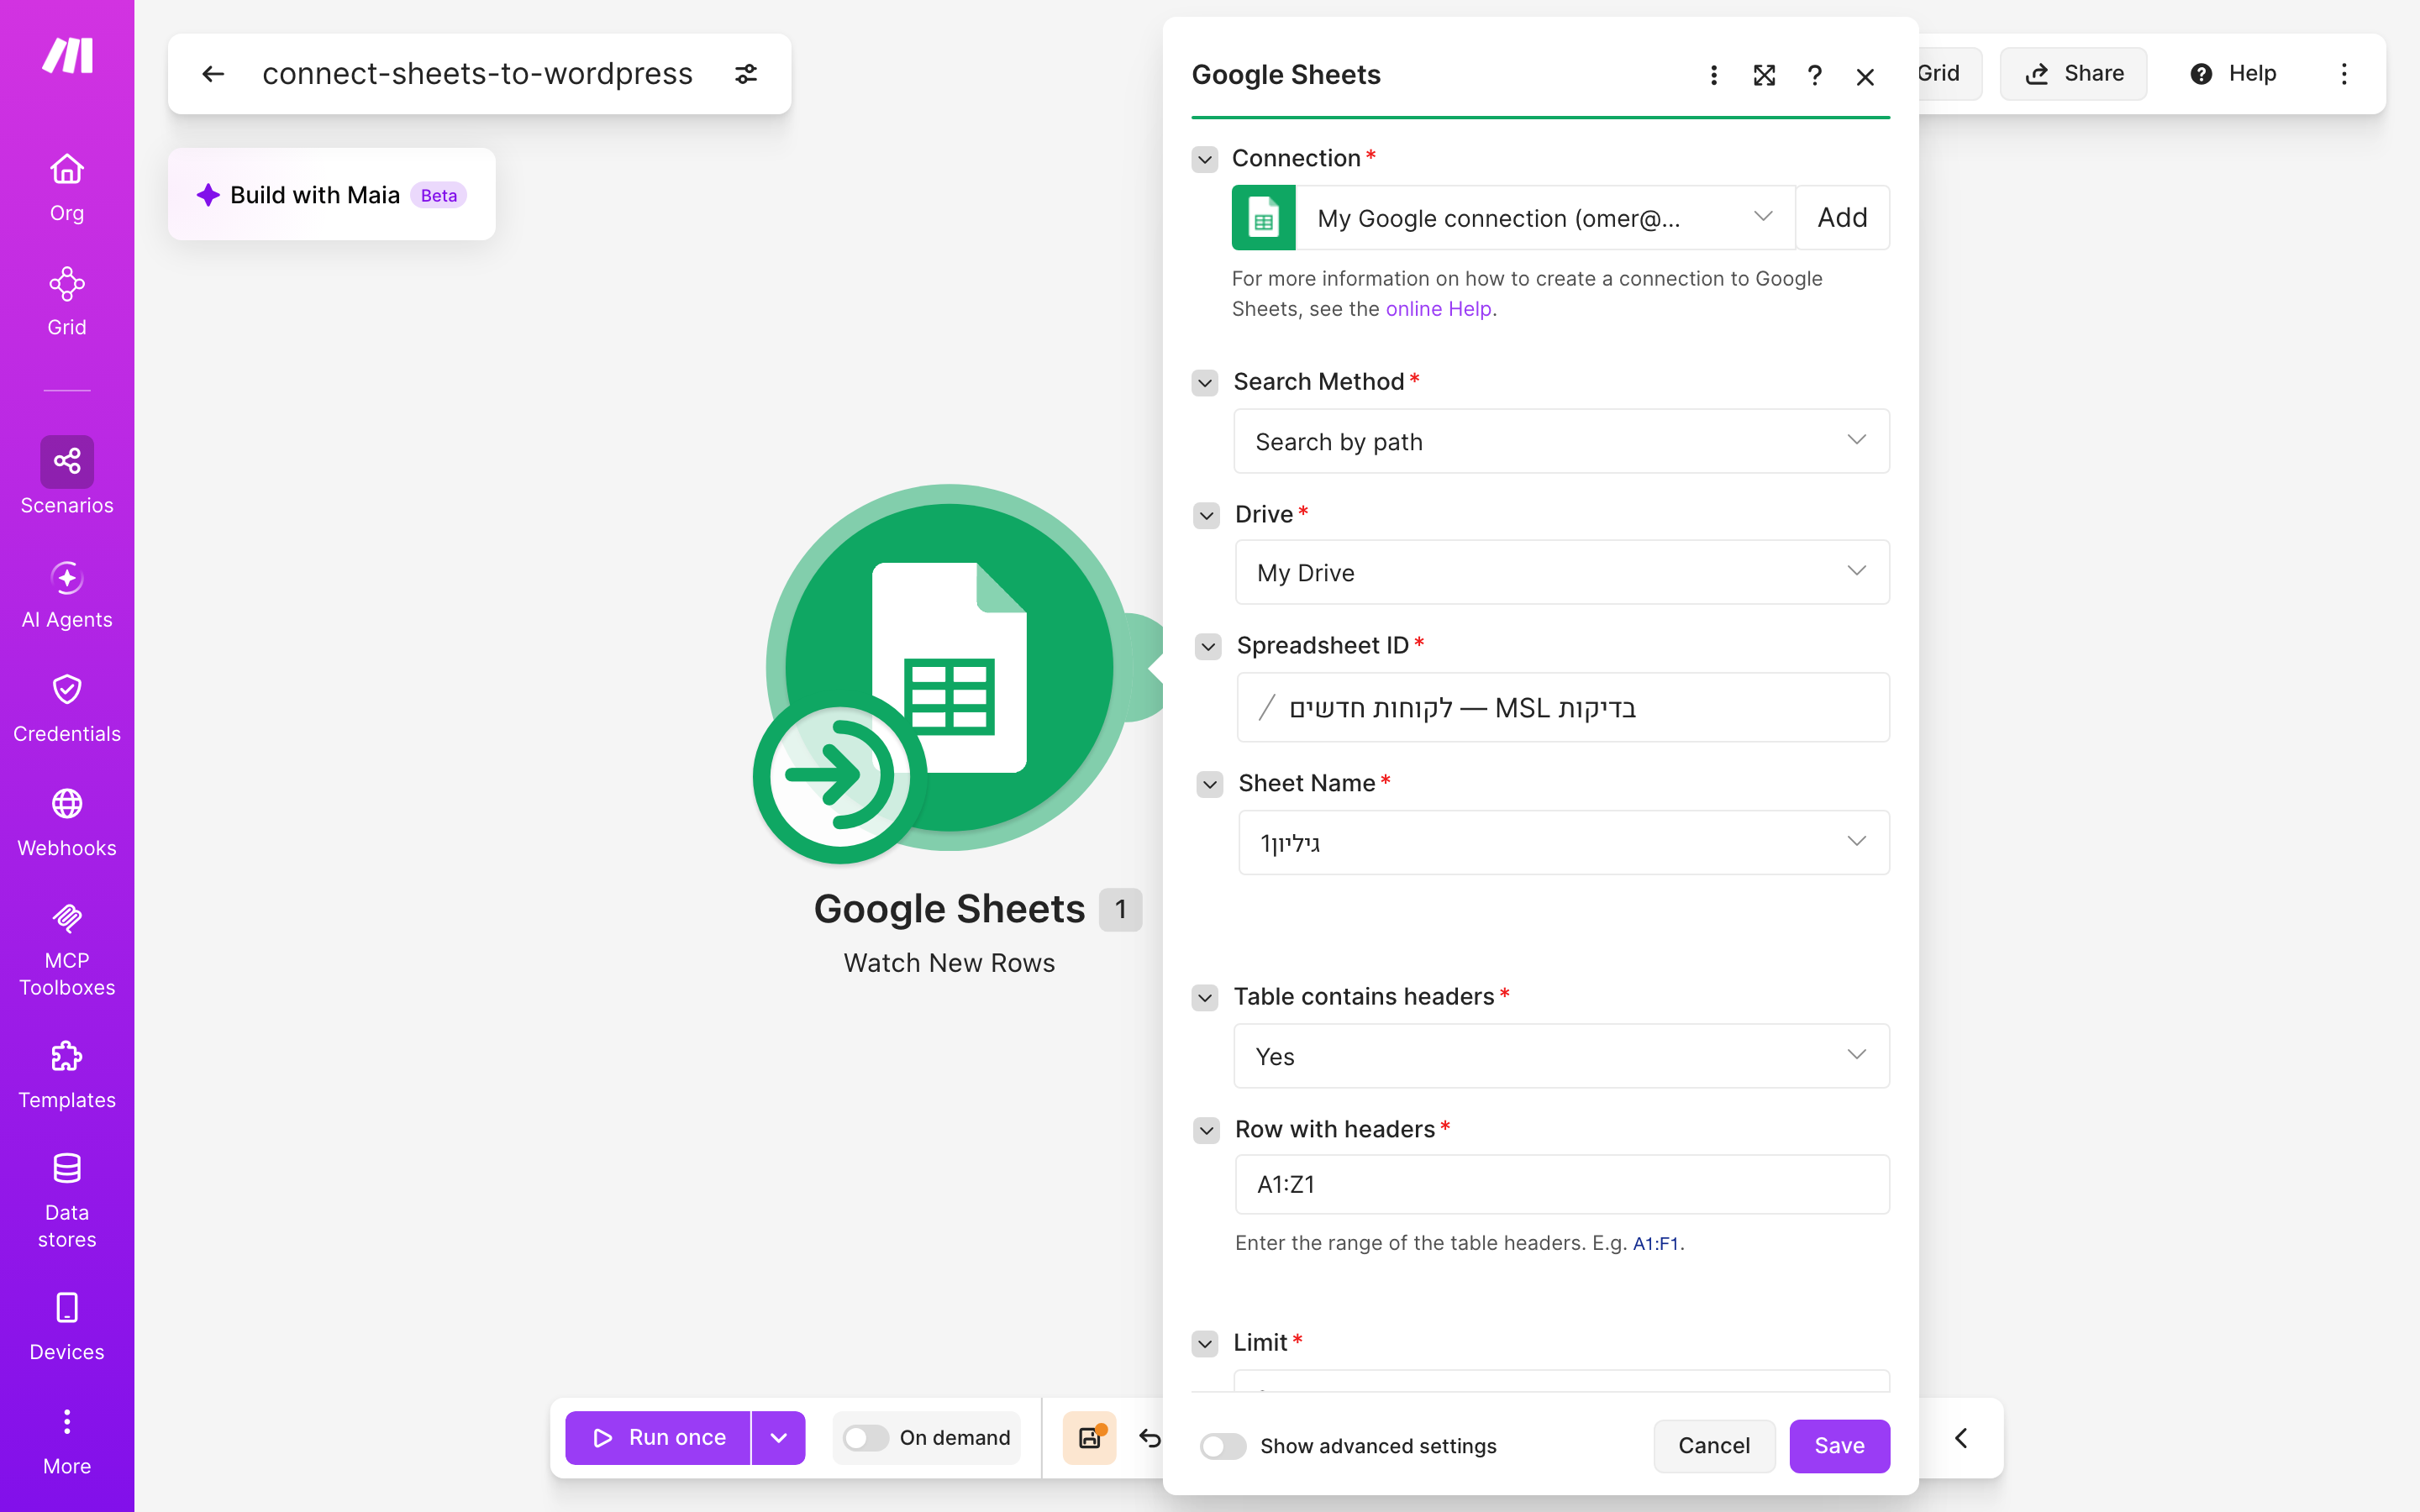Collapse the Row with headers section
2420x1512 pixels.
[x=1207, y=1131]
